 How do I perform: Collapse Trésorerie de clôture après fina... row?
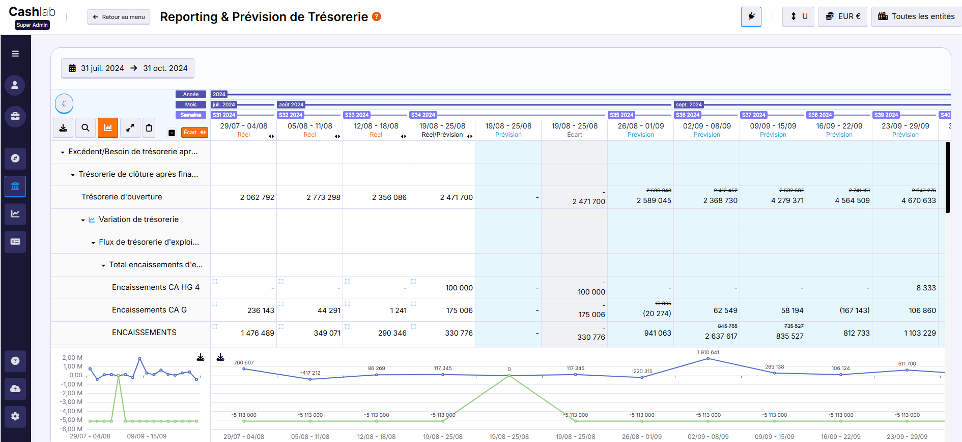click(x=73, y=174)
